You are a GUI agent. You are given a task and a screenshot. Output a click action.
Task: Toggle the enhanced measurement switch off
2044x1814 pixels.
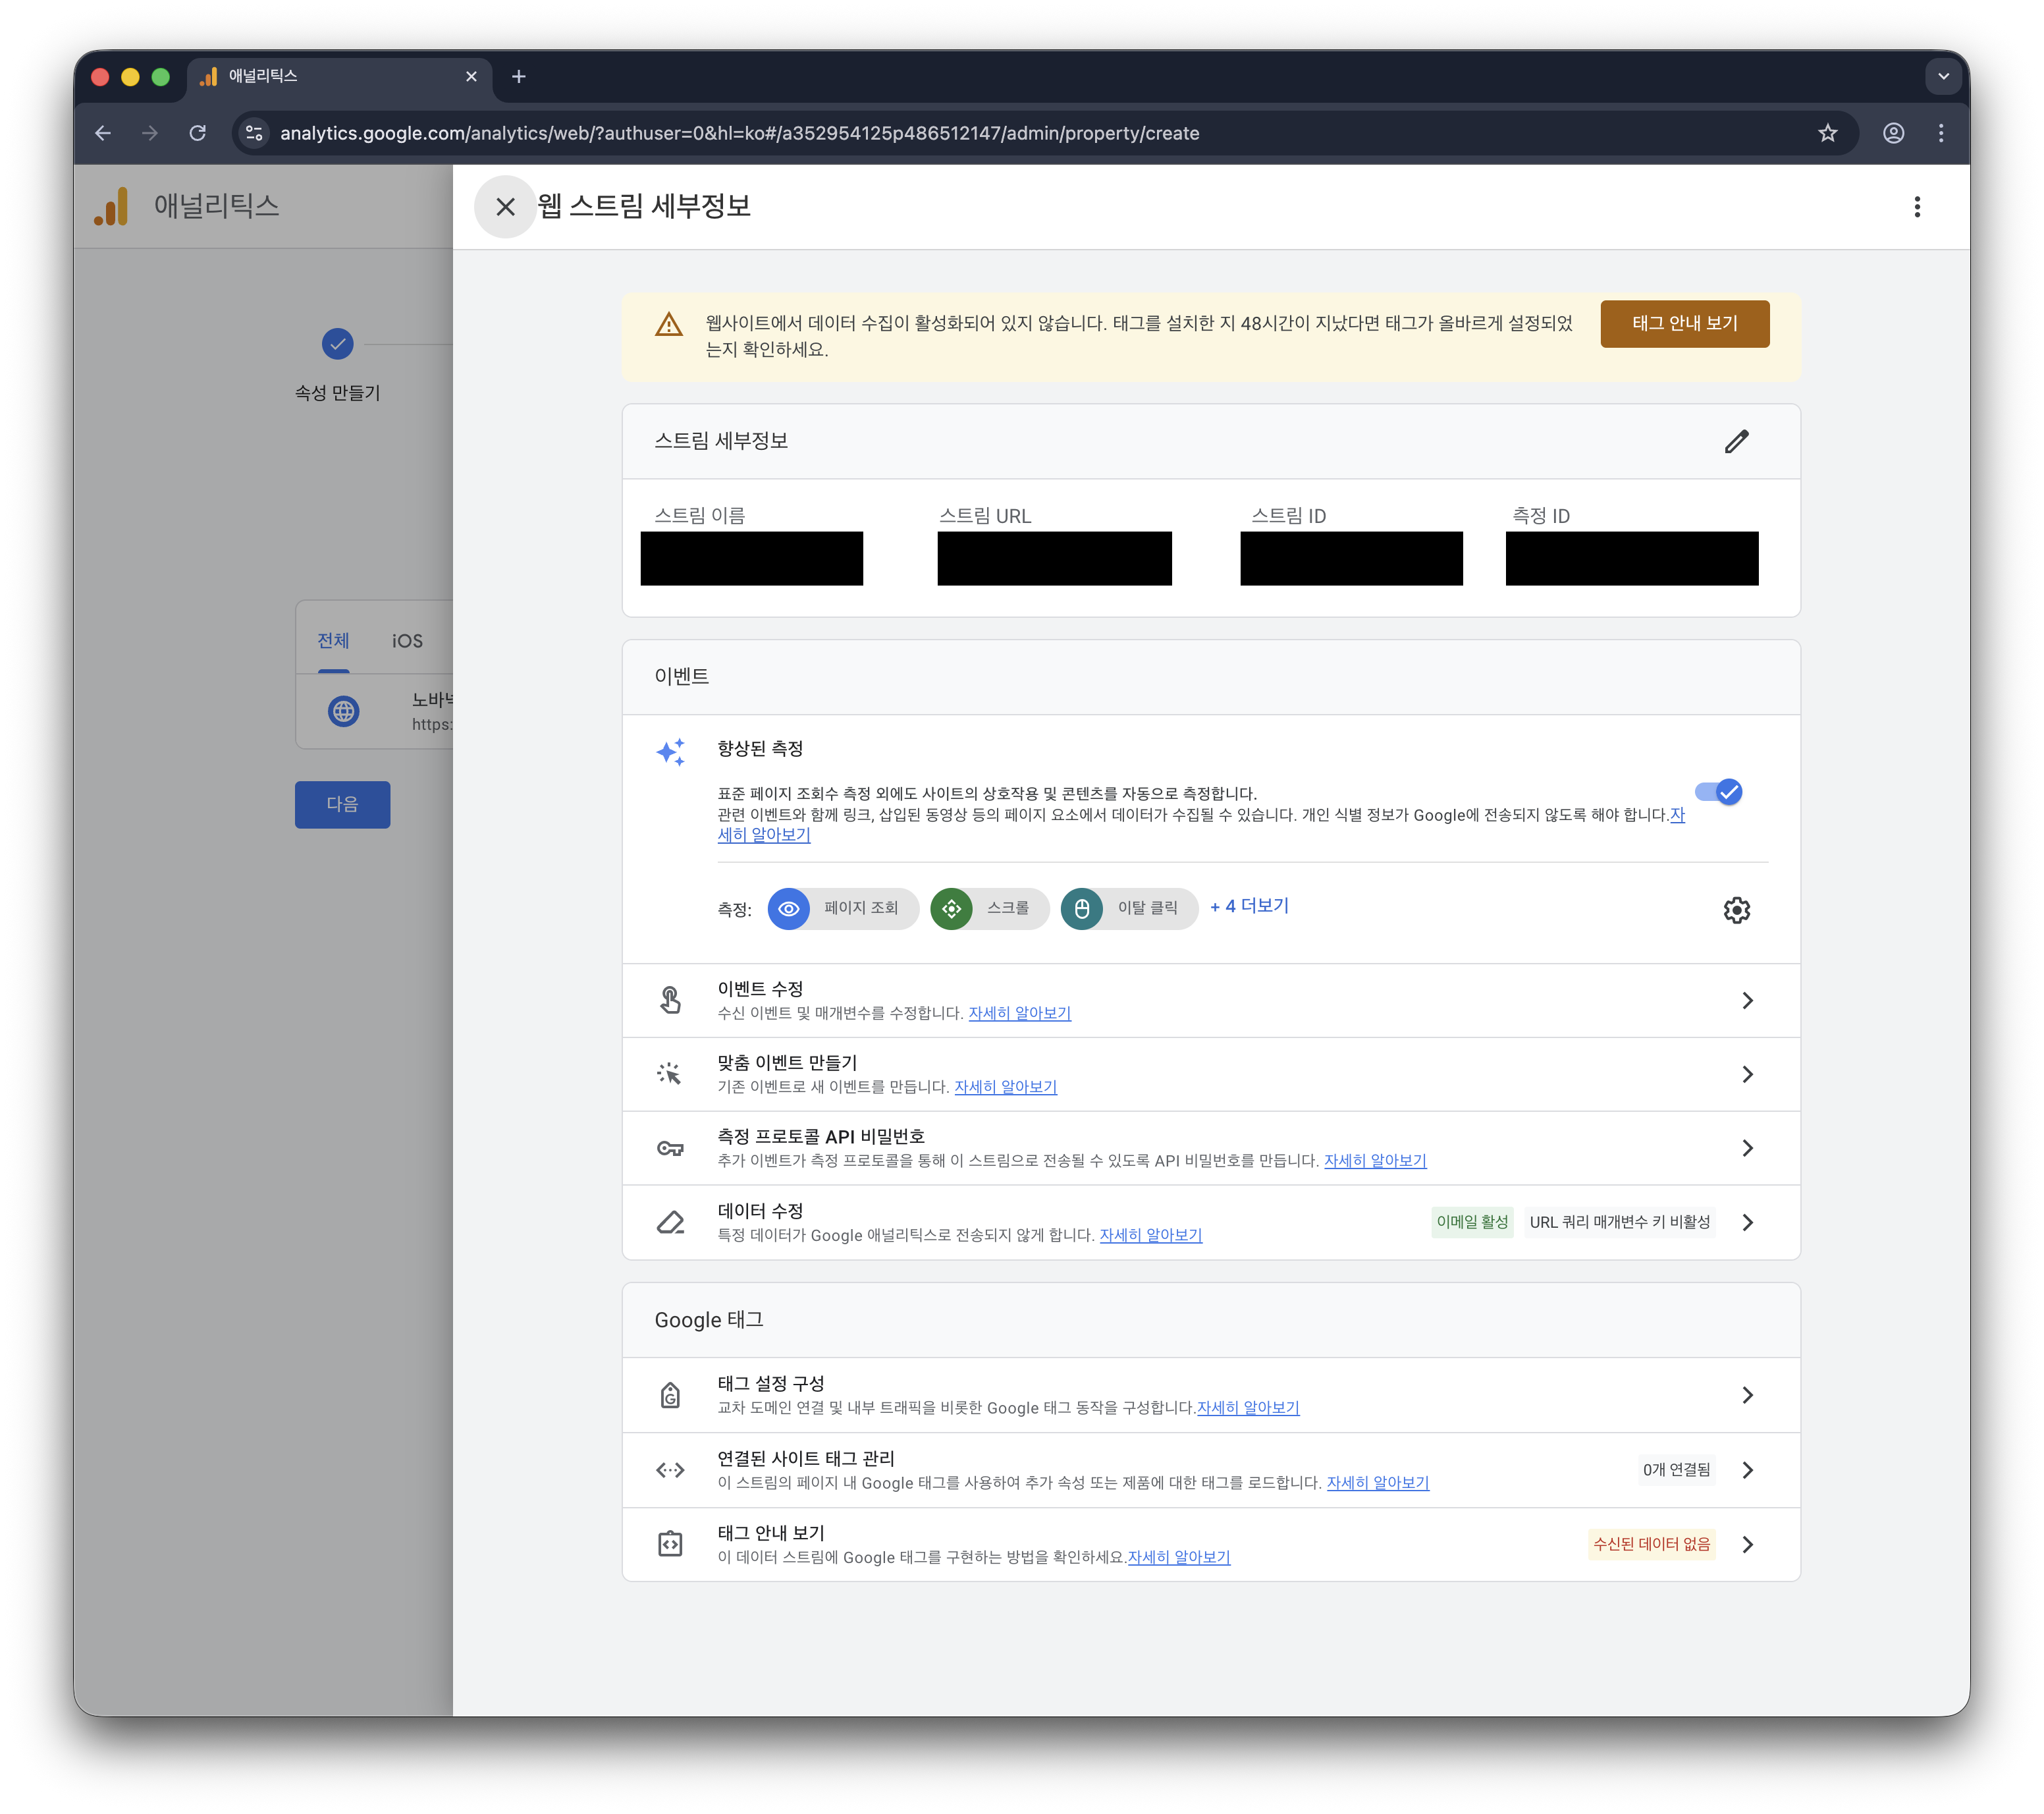1719,793
